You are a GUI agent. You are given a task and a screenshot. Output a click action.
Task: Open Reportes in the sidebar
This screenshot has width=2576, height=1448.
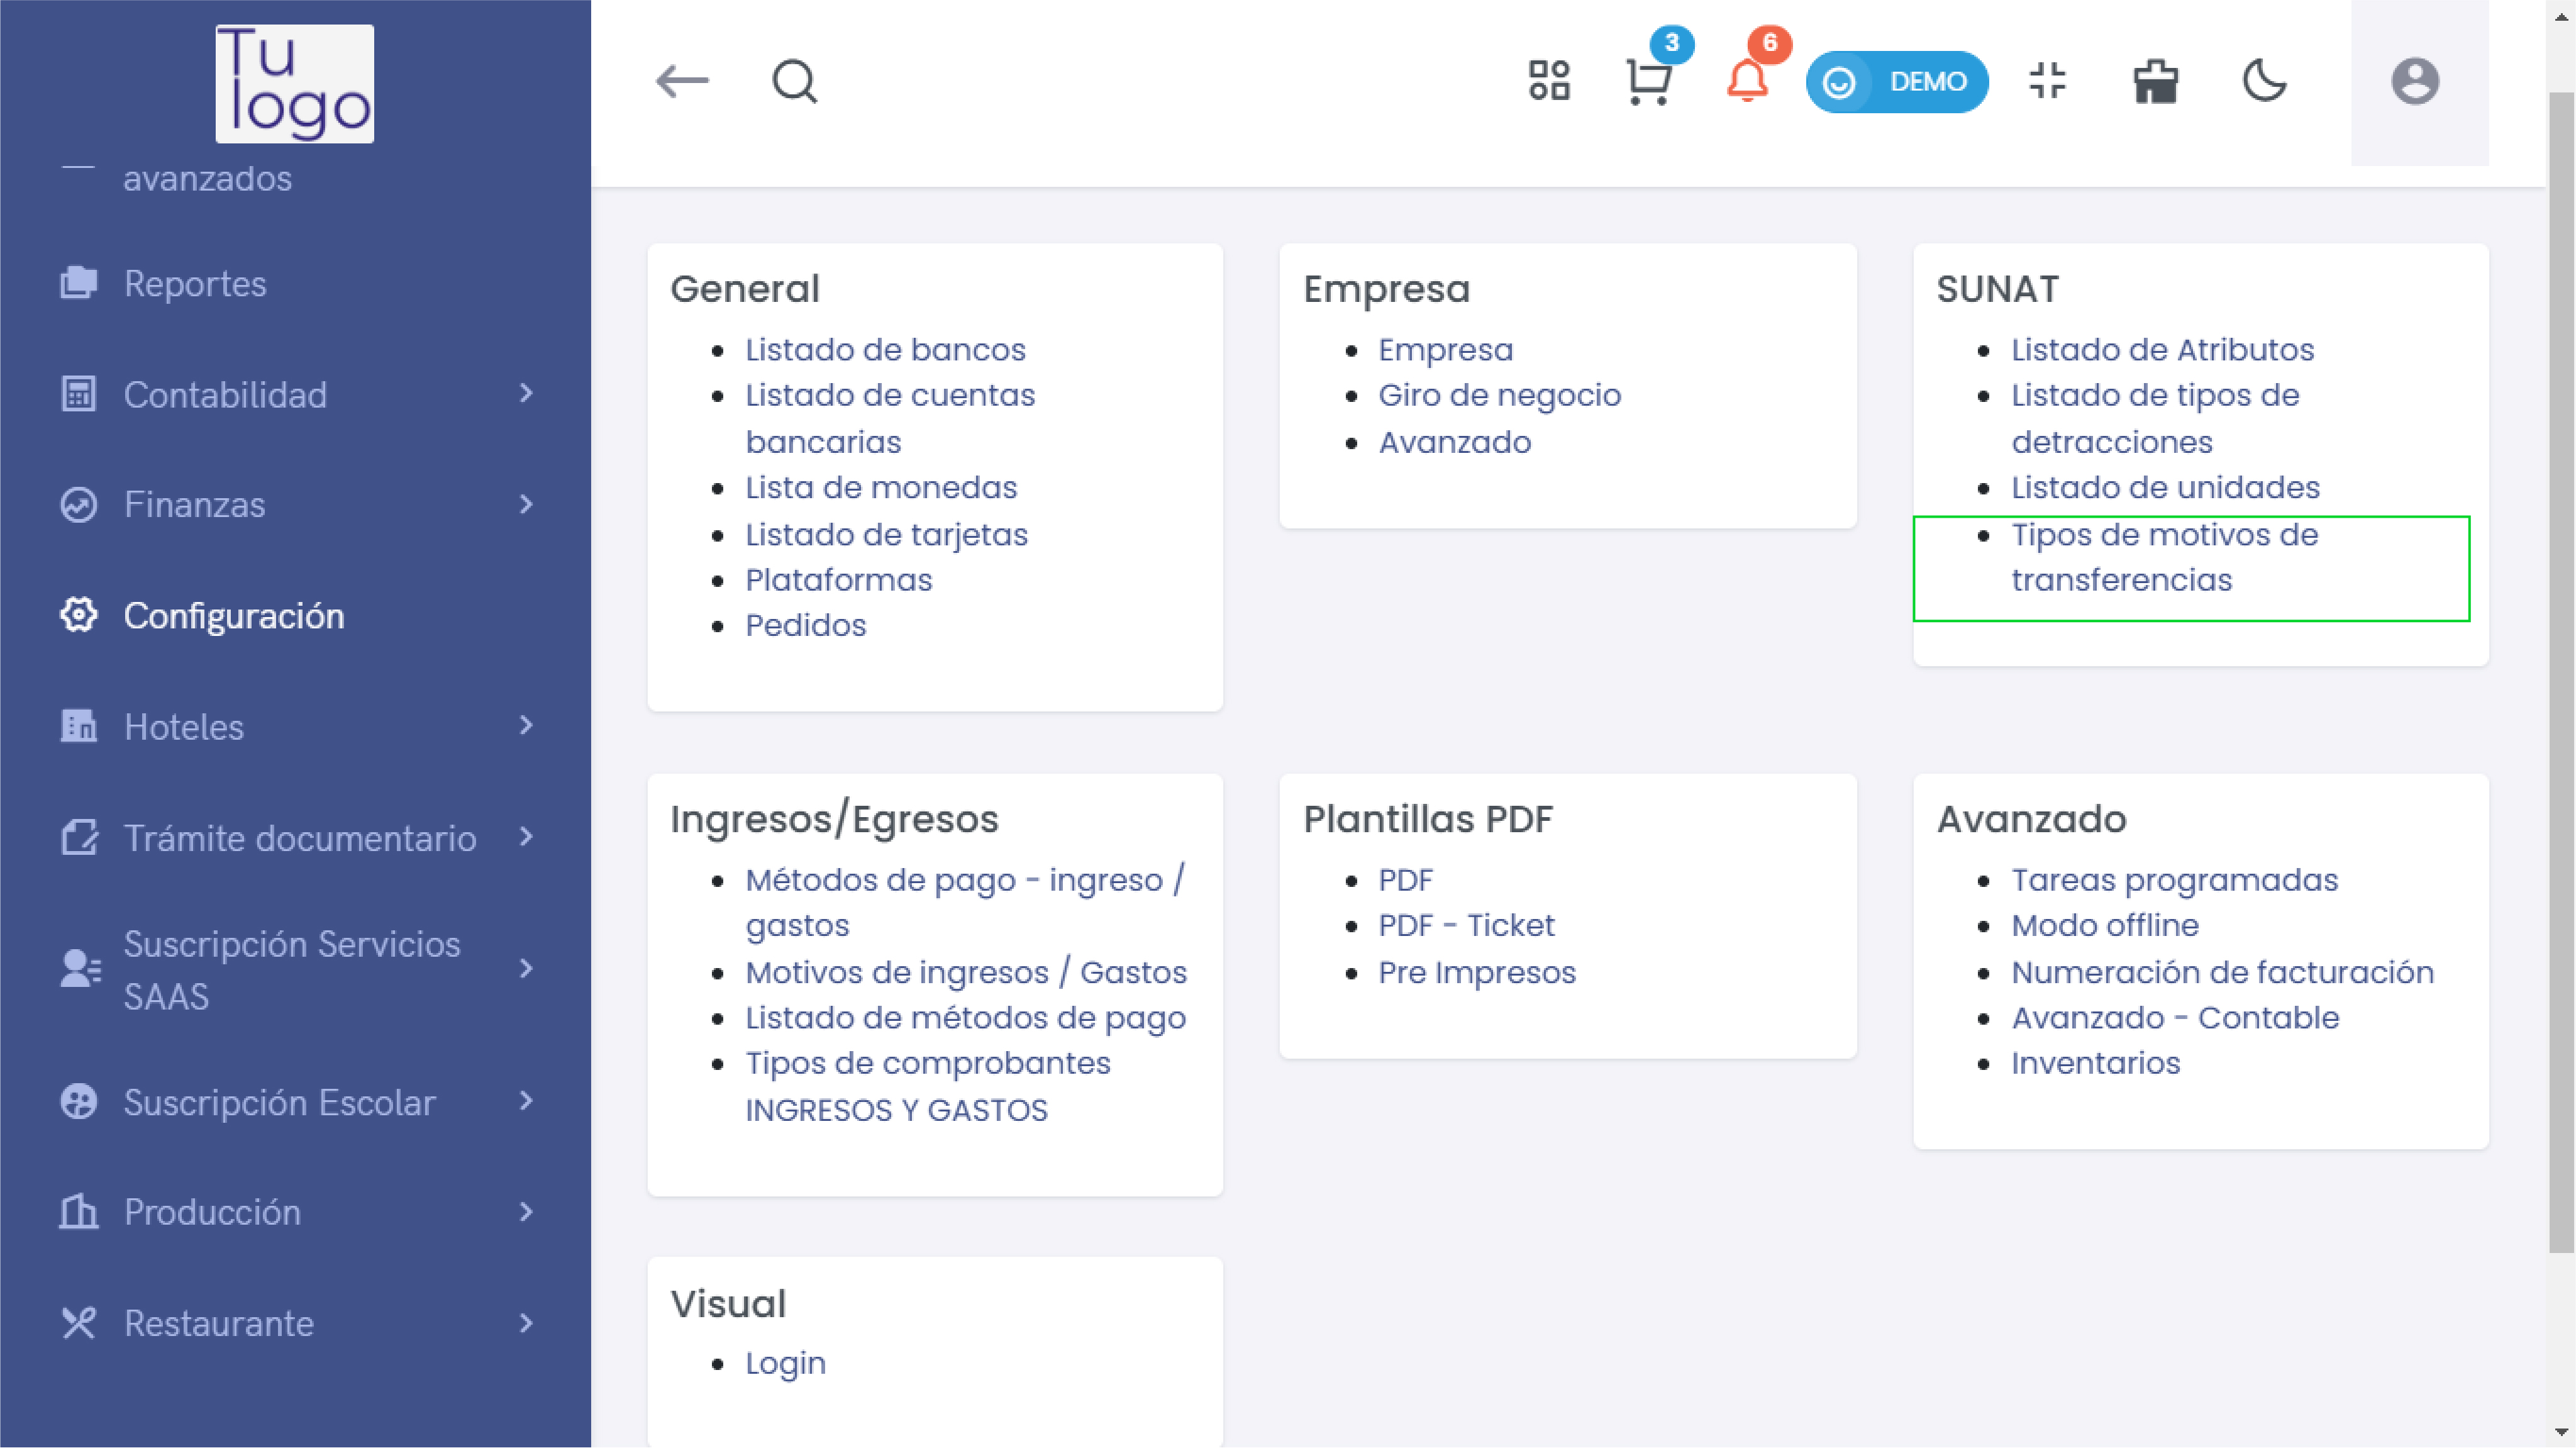click(195, 284)
